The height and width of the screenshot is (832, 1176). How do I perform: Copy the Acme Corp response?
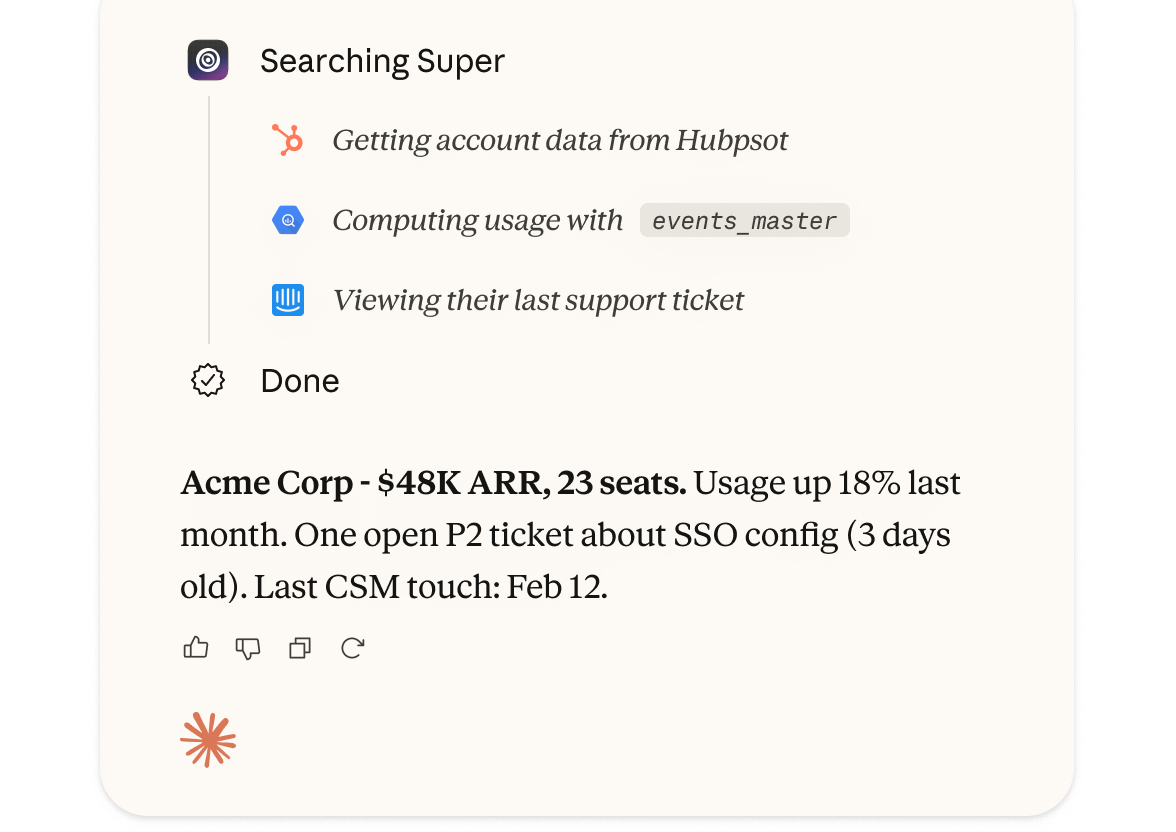point(299,648)
